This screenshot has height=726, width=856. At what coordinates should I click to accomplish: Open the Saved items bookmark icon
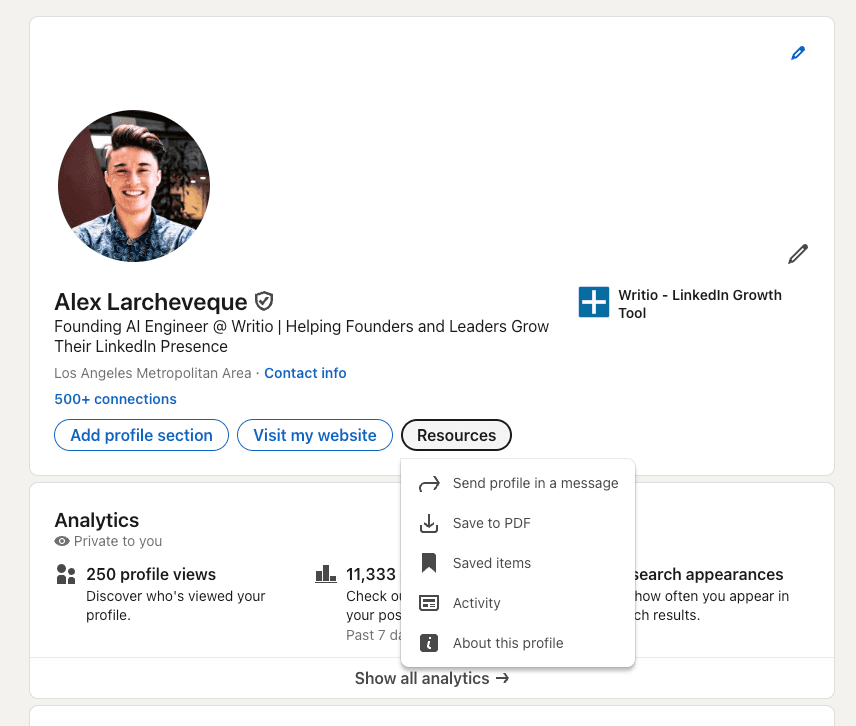point(430,563)
